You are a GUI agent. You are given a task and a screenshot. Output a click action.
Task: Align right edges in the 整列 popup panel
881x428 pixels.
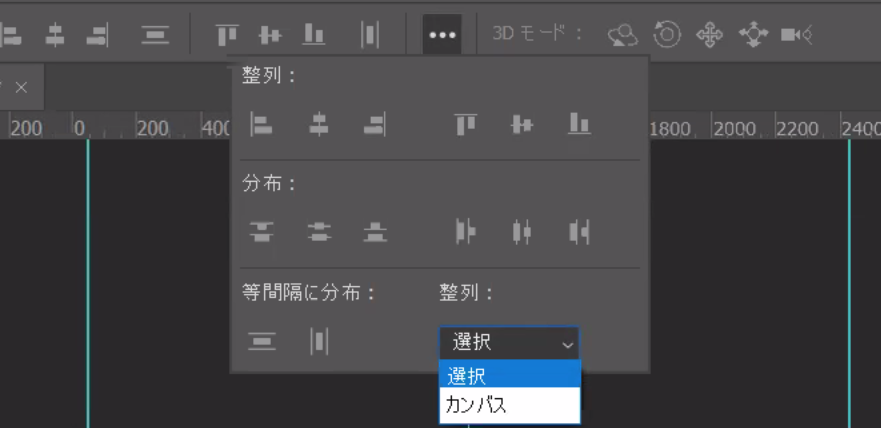[x=375, y=124]
